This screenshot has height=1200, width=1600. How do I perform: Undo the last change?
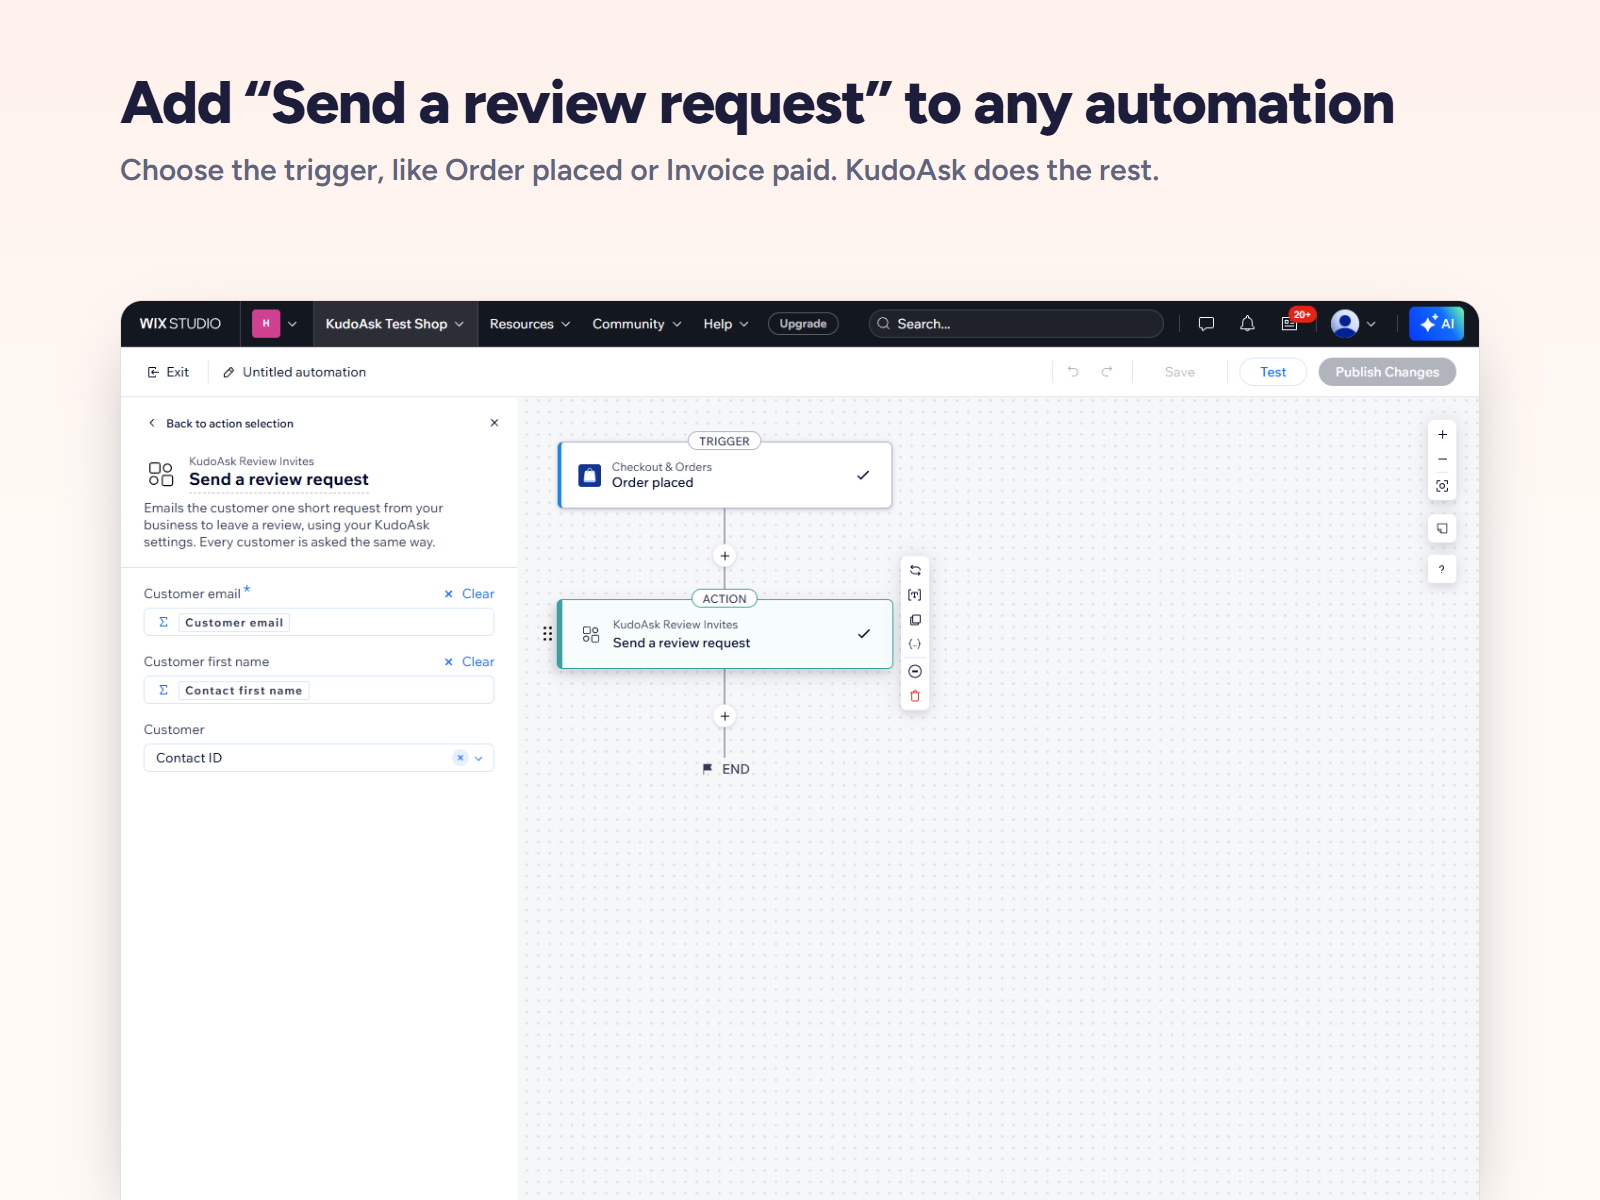tap(1073, 372)
